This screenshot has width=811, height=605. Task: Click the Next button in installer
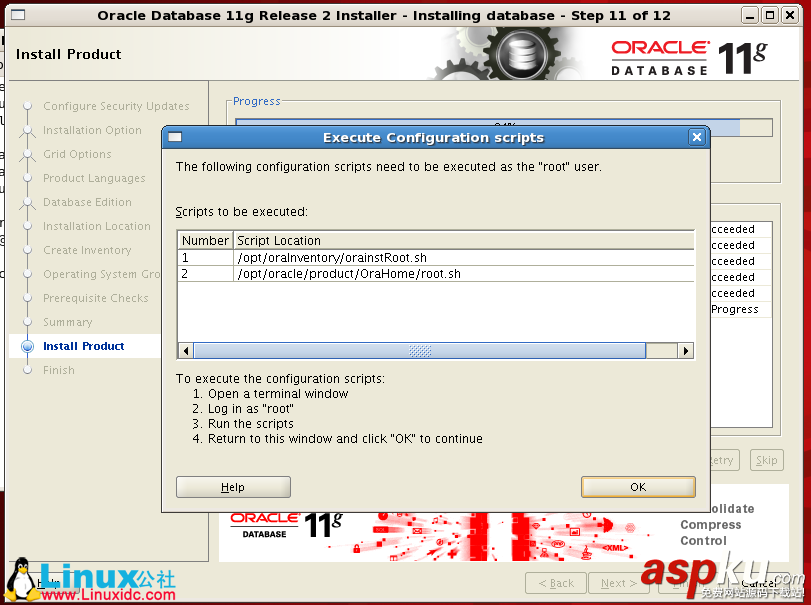click(619, 583)
